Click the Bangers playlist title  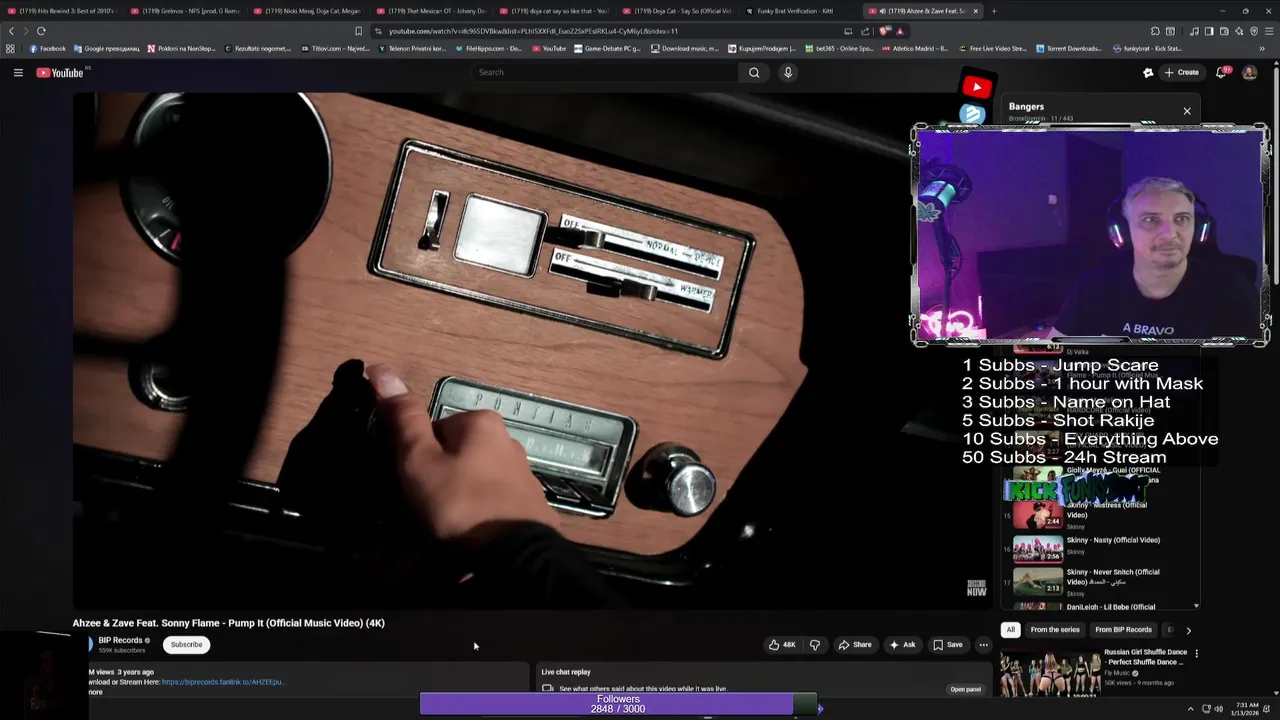[x=1026, y=106]
